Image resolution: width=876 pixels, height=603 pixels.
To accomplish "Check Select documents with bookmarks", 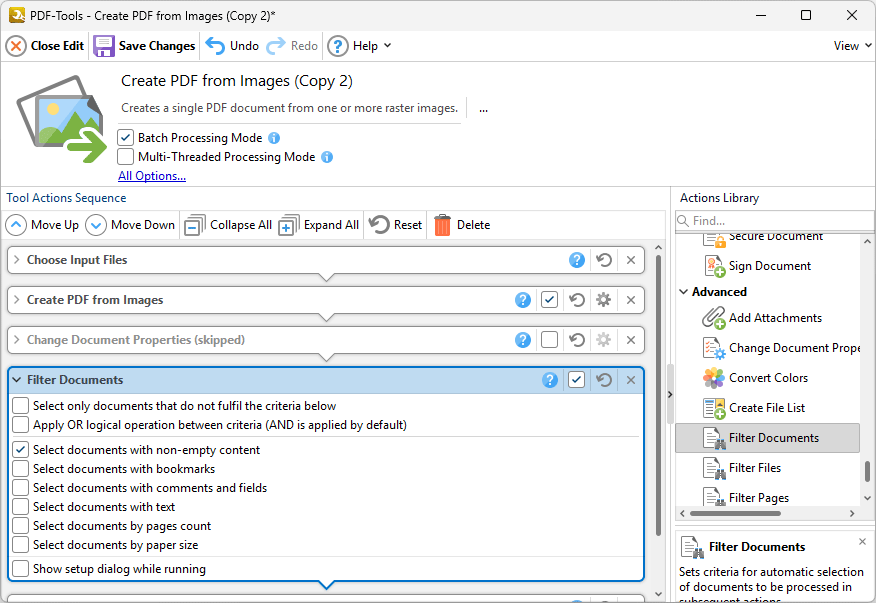I will (21, 469).
